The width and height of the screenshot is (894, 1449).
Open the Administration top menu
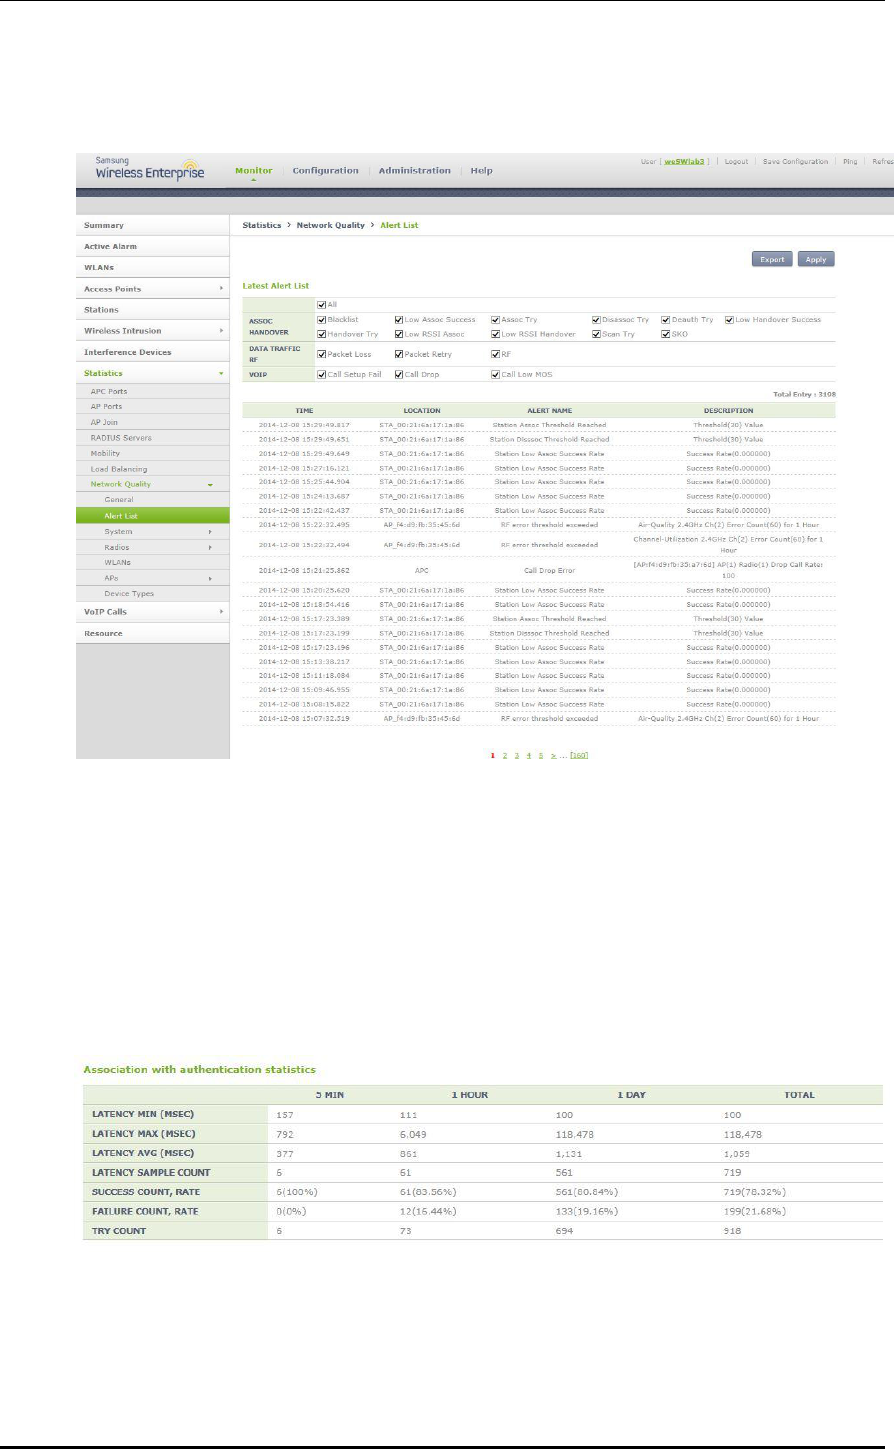[415, 171]
